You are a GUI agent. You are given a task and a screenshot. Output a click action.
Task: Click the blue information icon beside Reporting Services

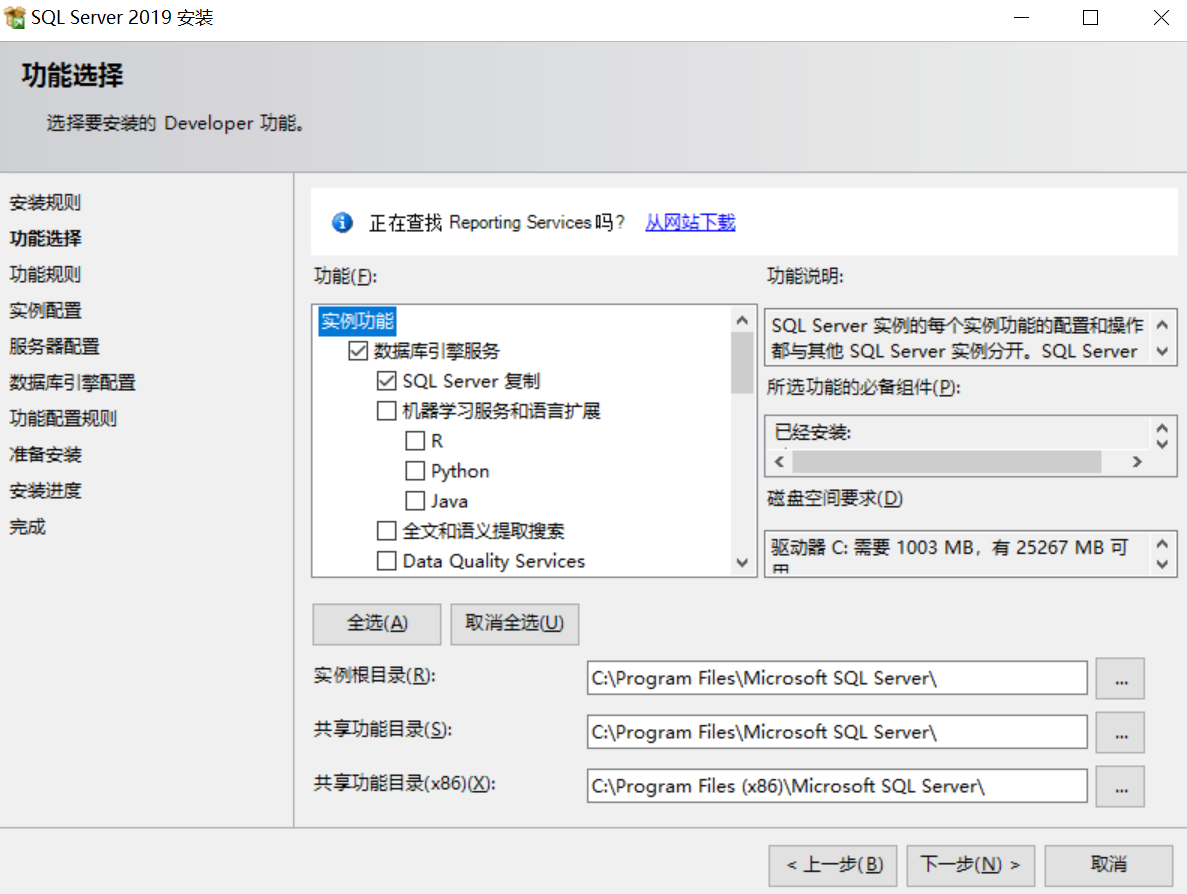tap(342, 223)
